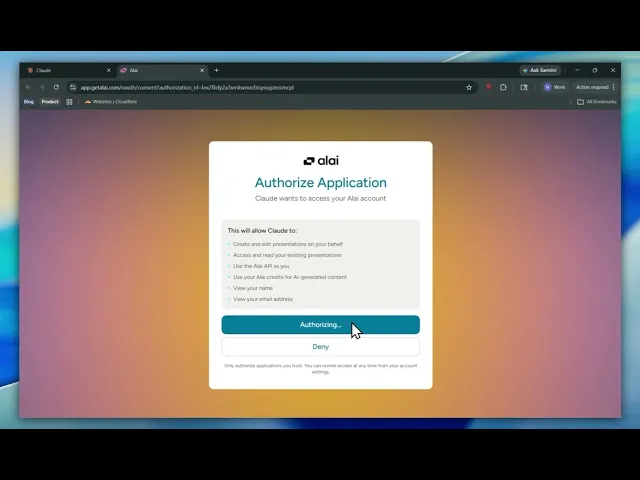Click 'Use the Alai API as you'
Image resolution: width=640 pixels, height=480 pixels.
point(261,266)
